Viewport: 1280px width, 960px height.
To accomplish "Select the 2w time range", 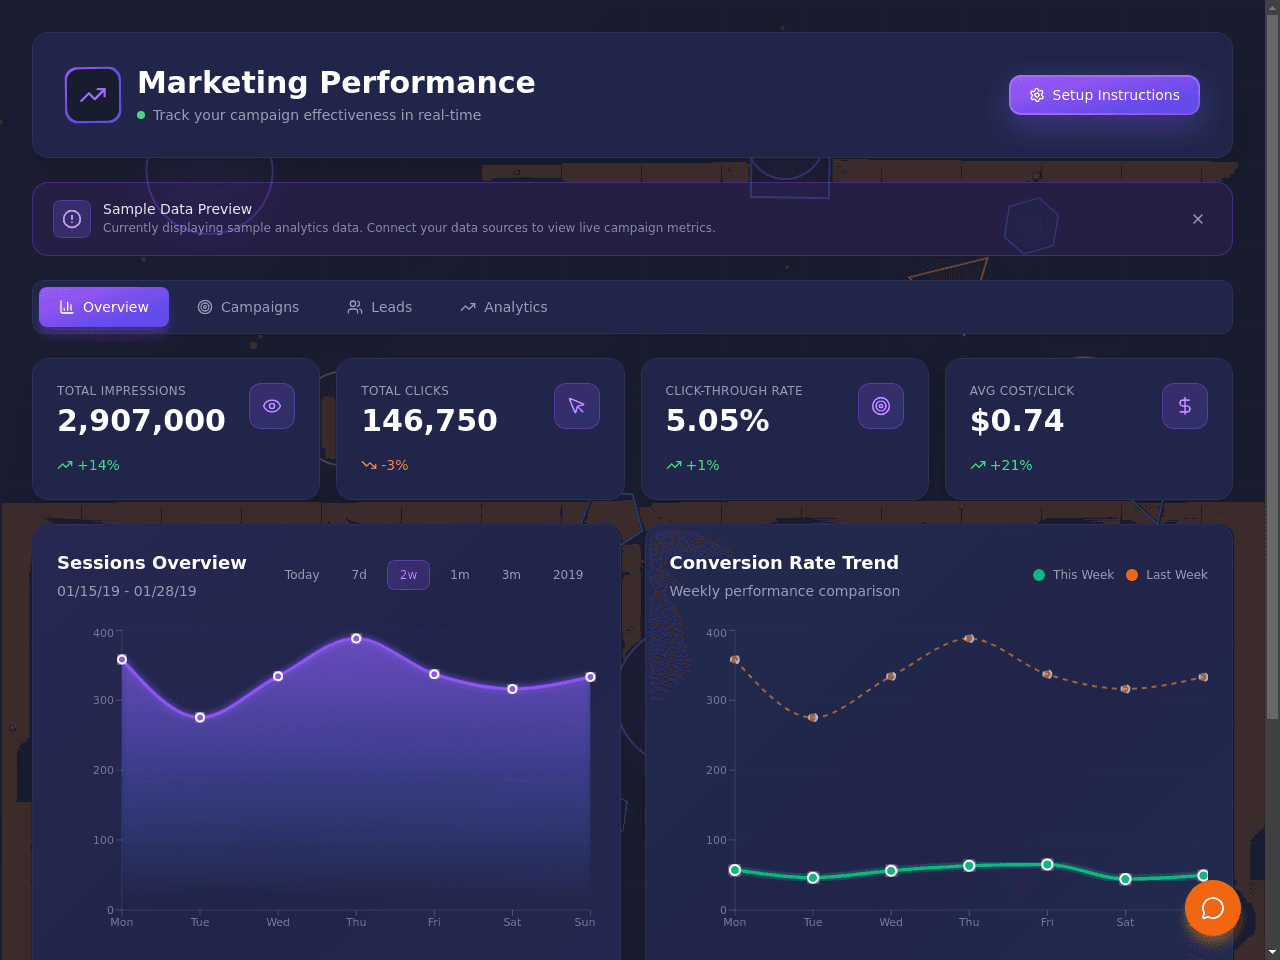I will (408, 575).
